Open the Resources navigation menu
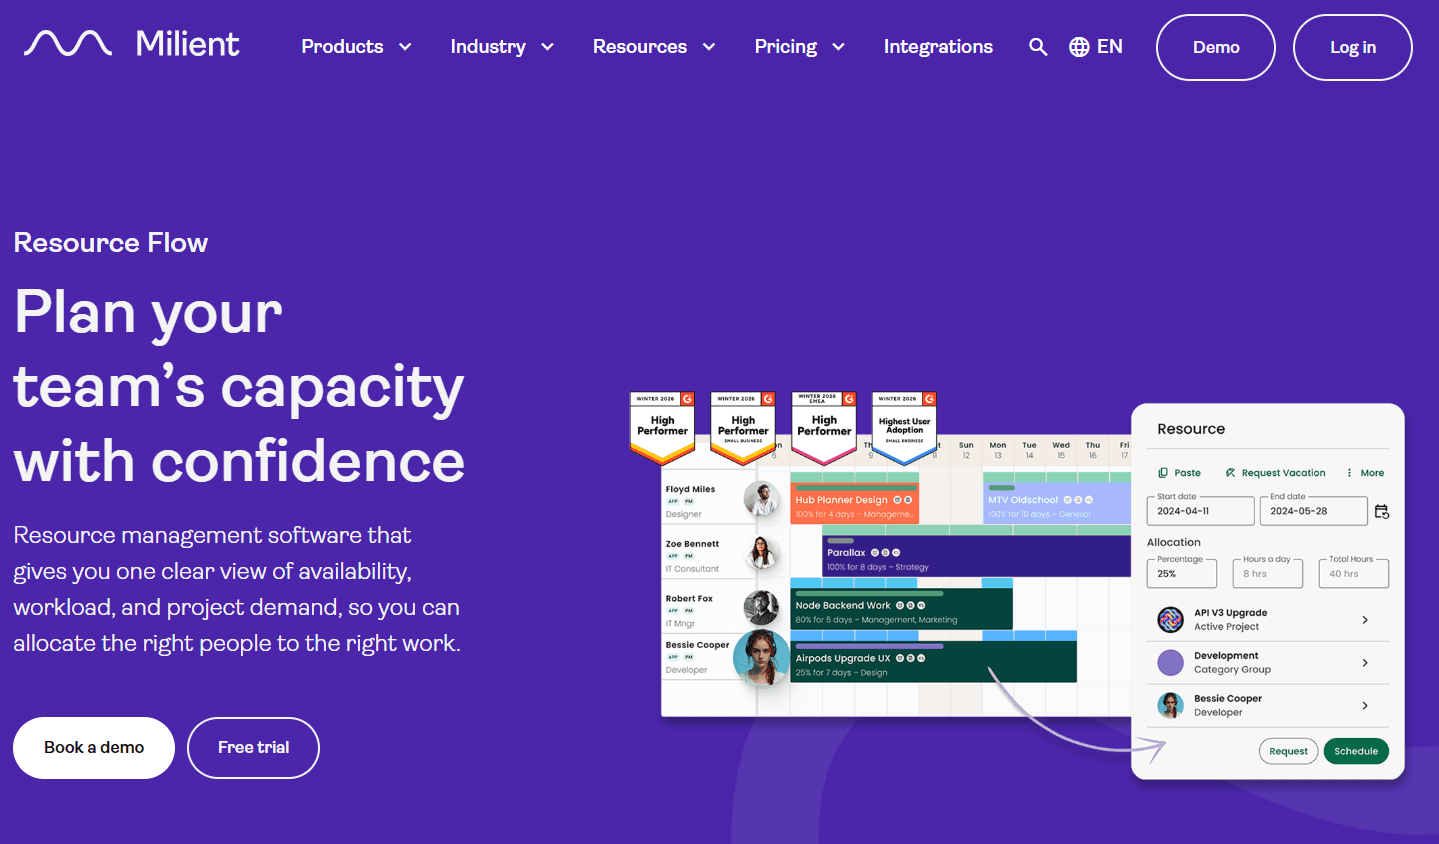Screen dimensions: 1439x844 654,47
